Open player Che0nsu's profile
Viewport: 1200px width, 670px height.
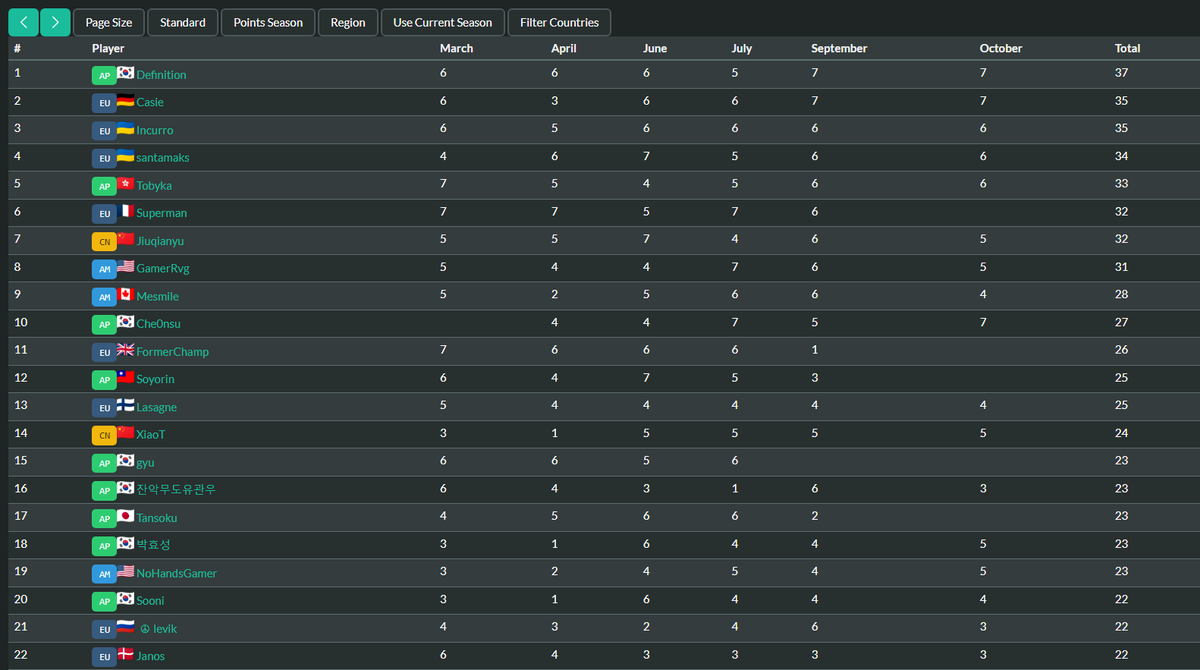159,324
